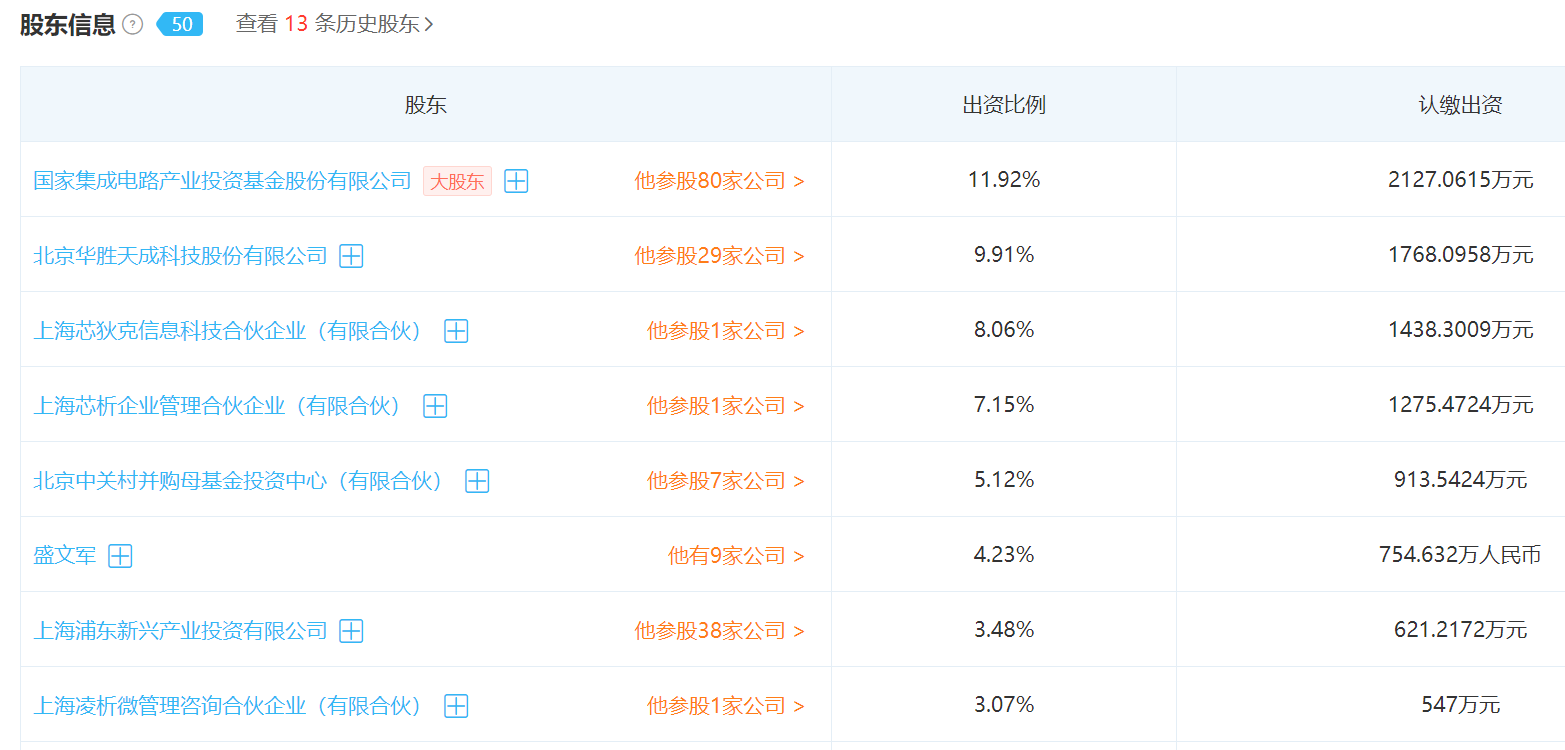Image resolution: width=1565 pixels, height=750 pixels.
Task: View 他参股80家公司 for the top shareholder
Action: click(719, 181)
